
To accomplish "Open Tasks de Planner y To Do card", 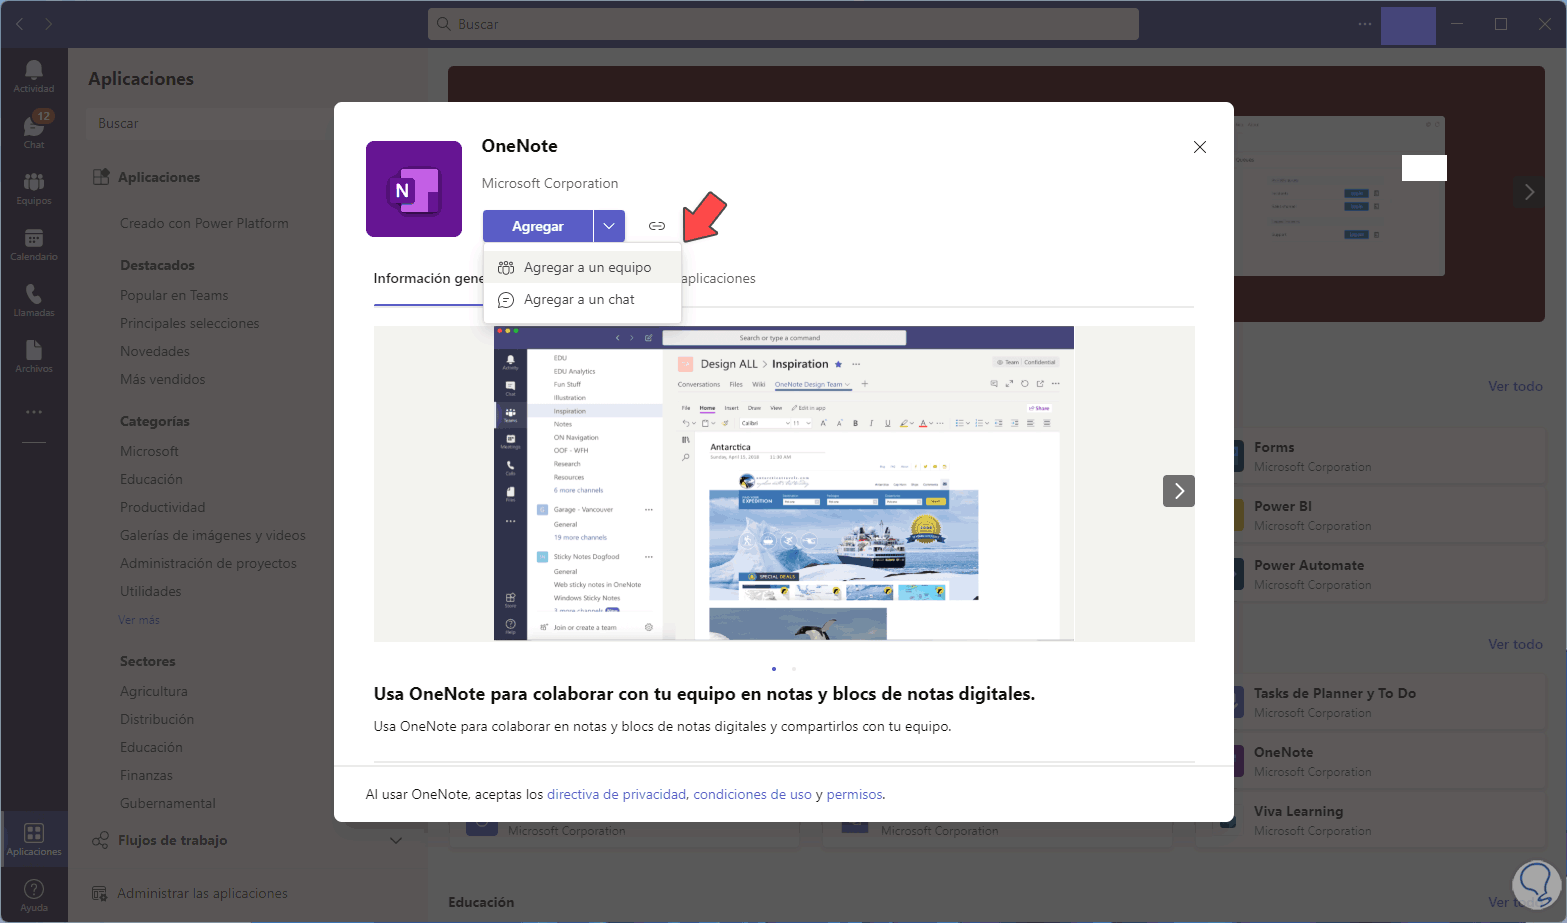I will pos(1390,703).
